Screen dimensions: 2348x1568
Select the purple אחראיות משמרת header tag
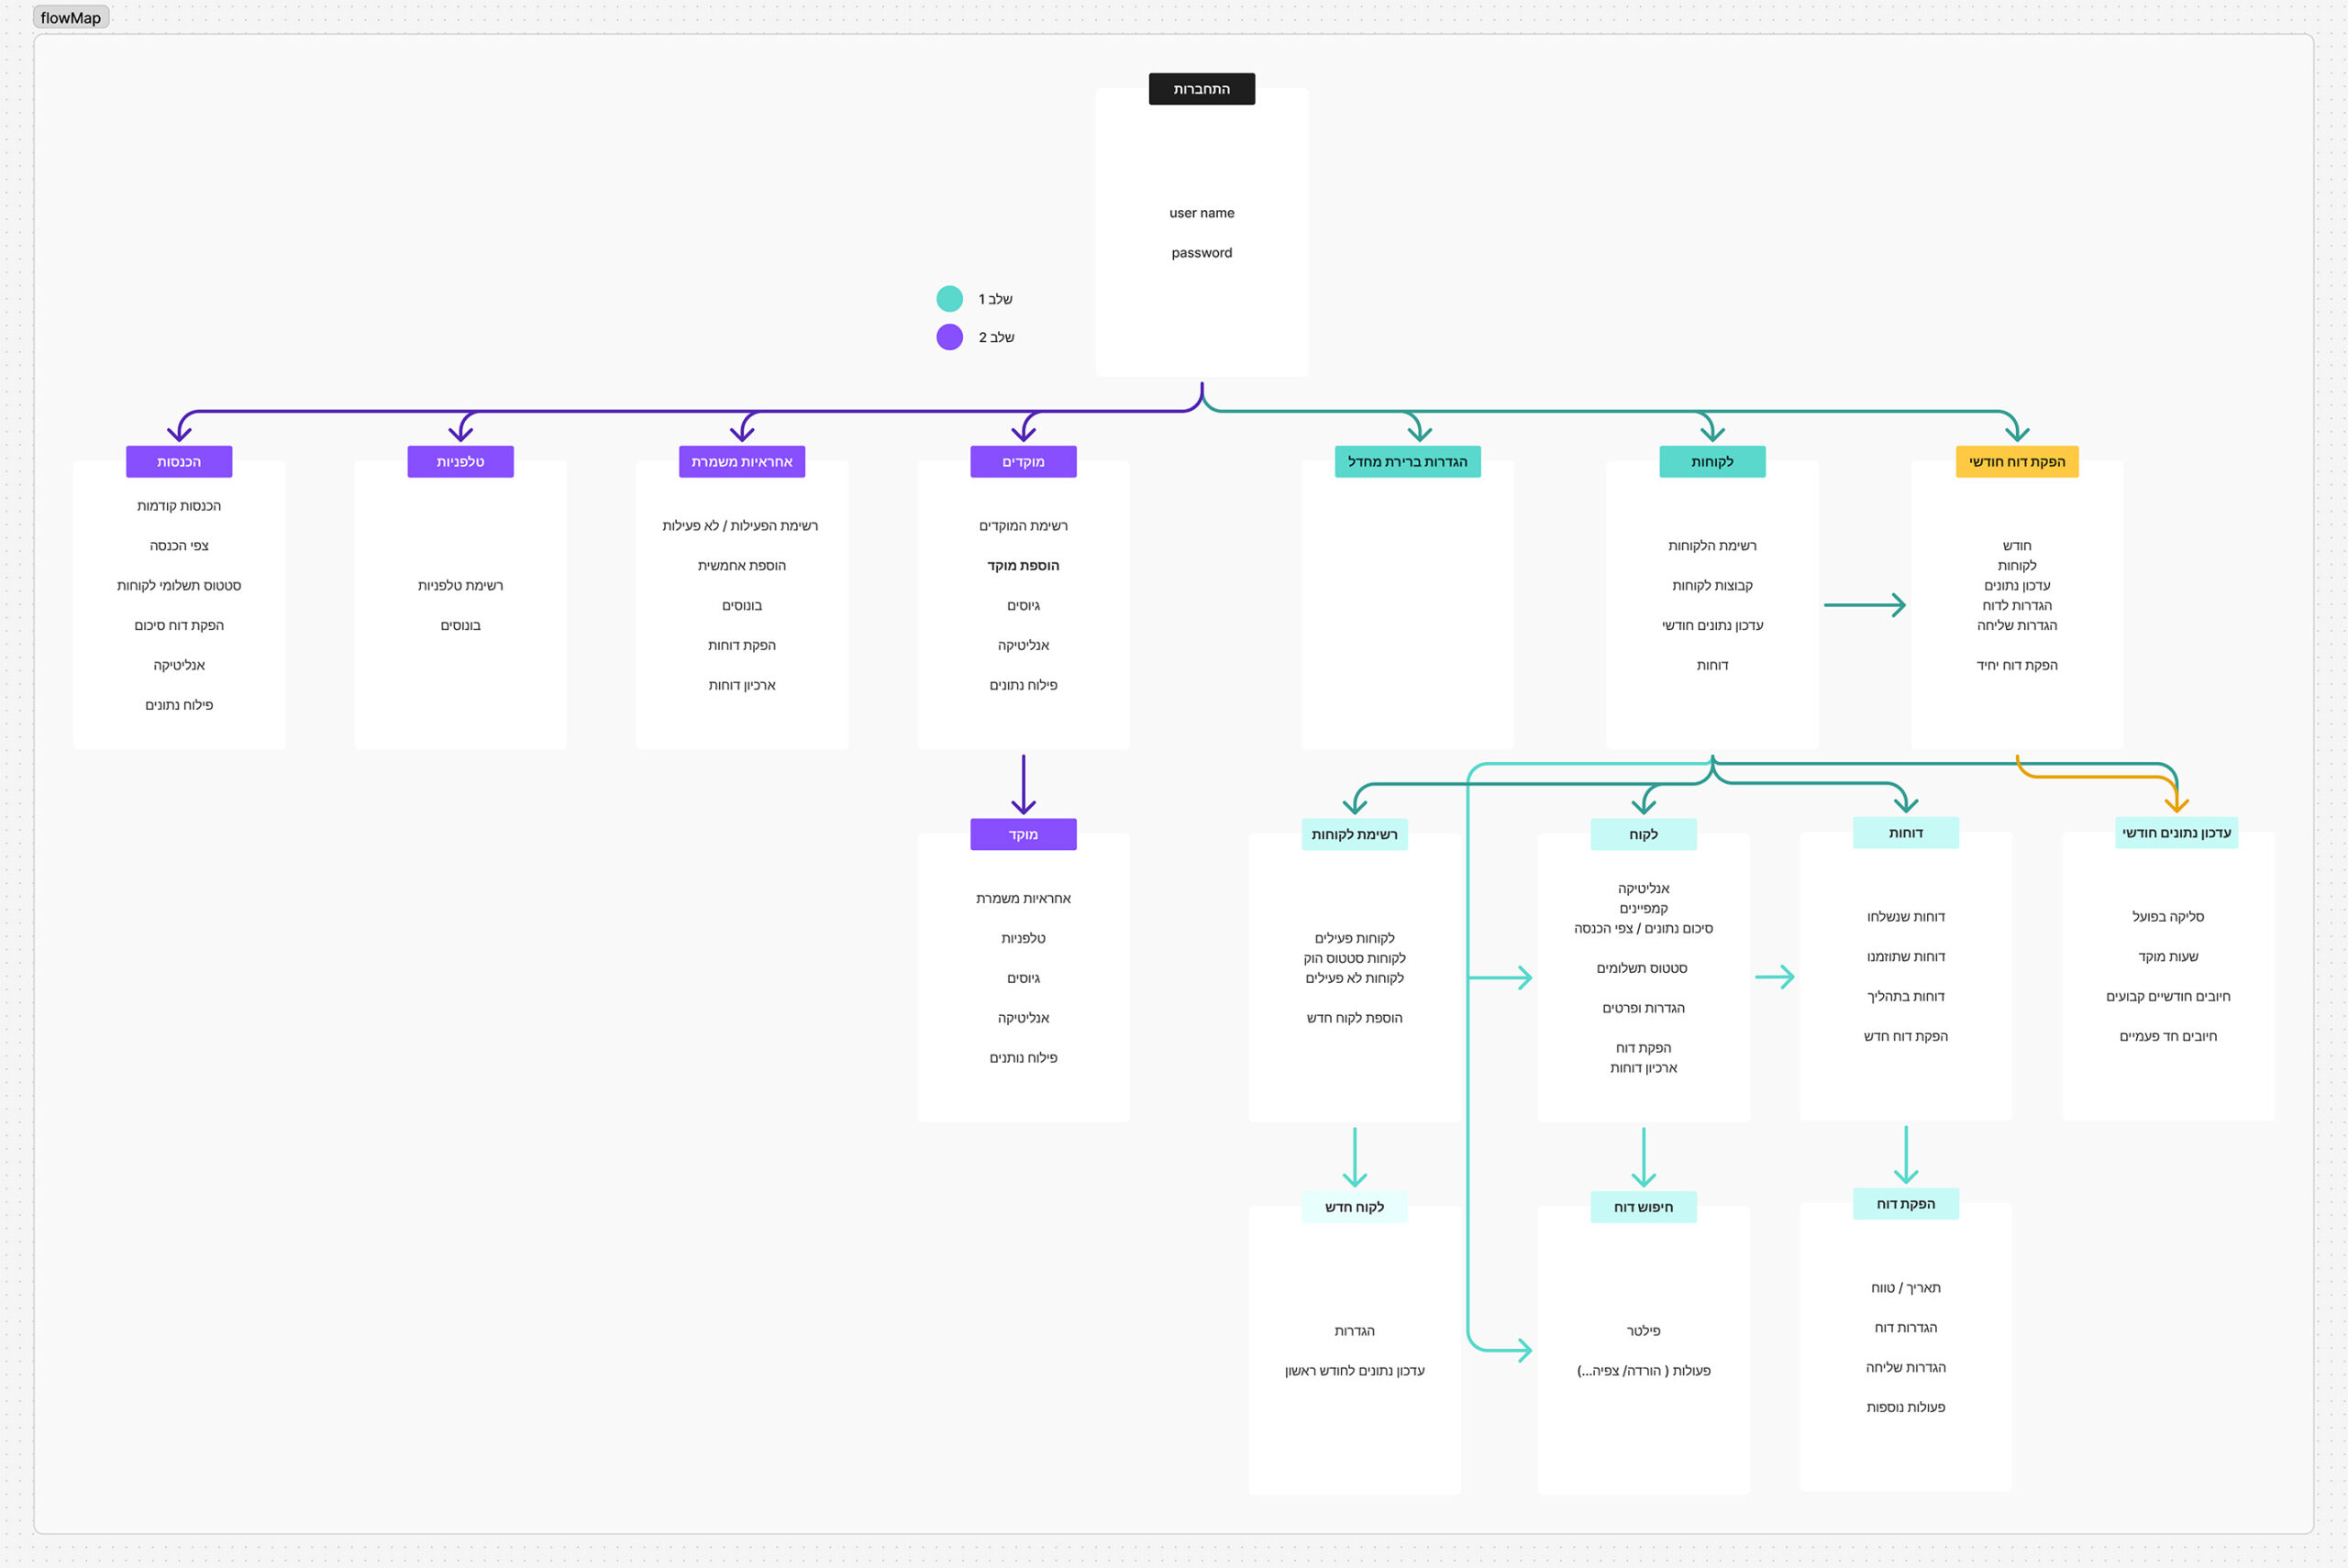pyautogui.click(x=741, y=462)
